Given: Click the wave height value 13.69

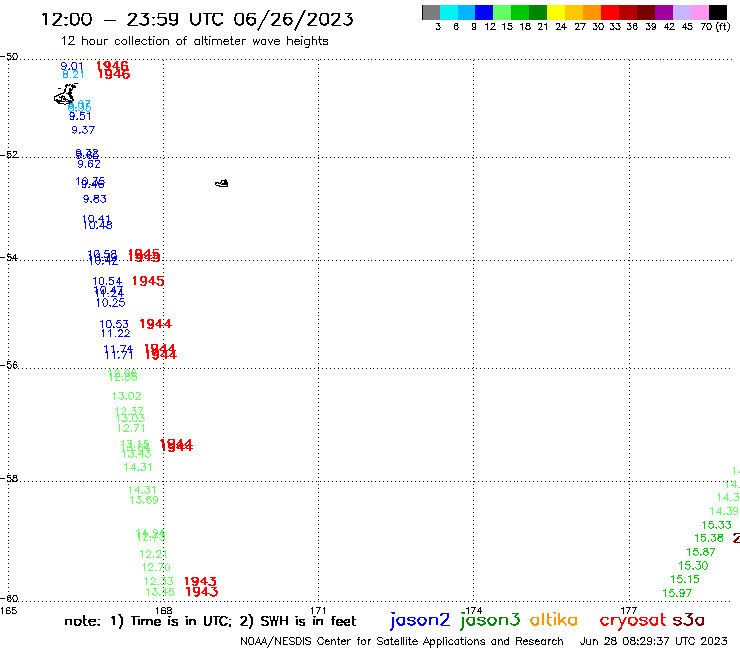Looking at the screenshot, I should (144, 500).
